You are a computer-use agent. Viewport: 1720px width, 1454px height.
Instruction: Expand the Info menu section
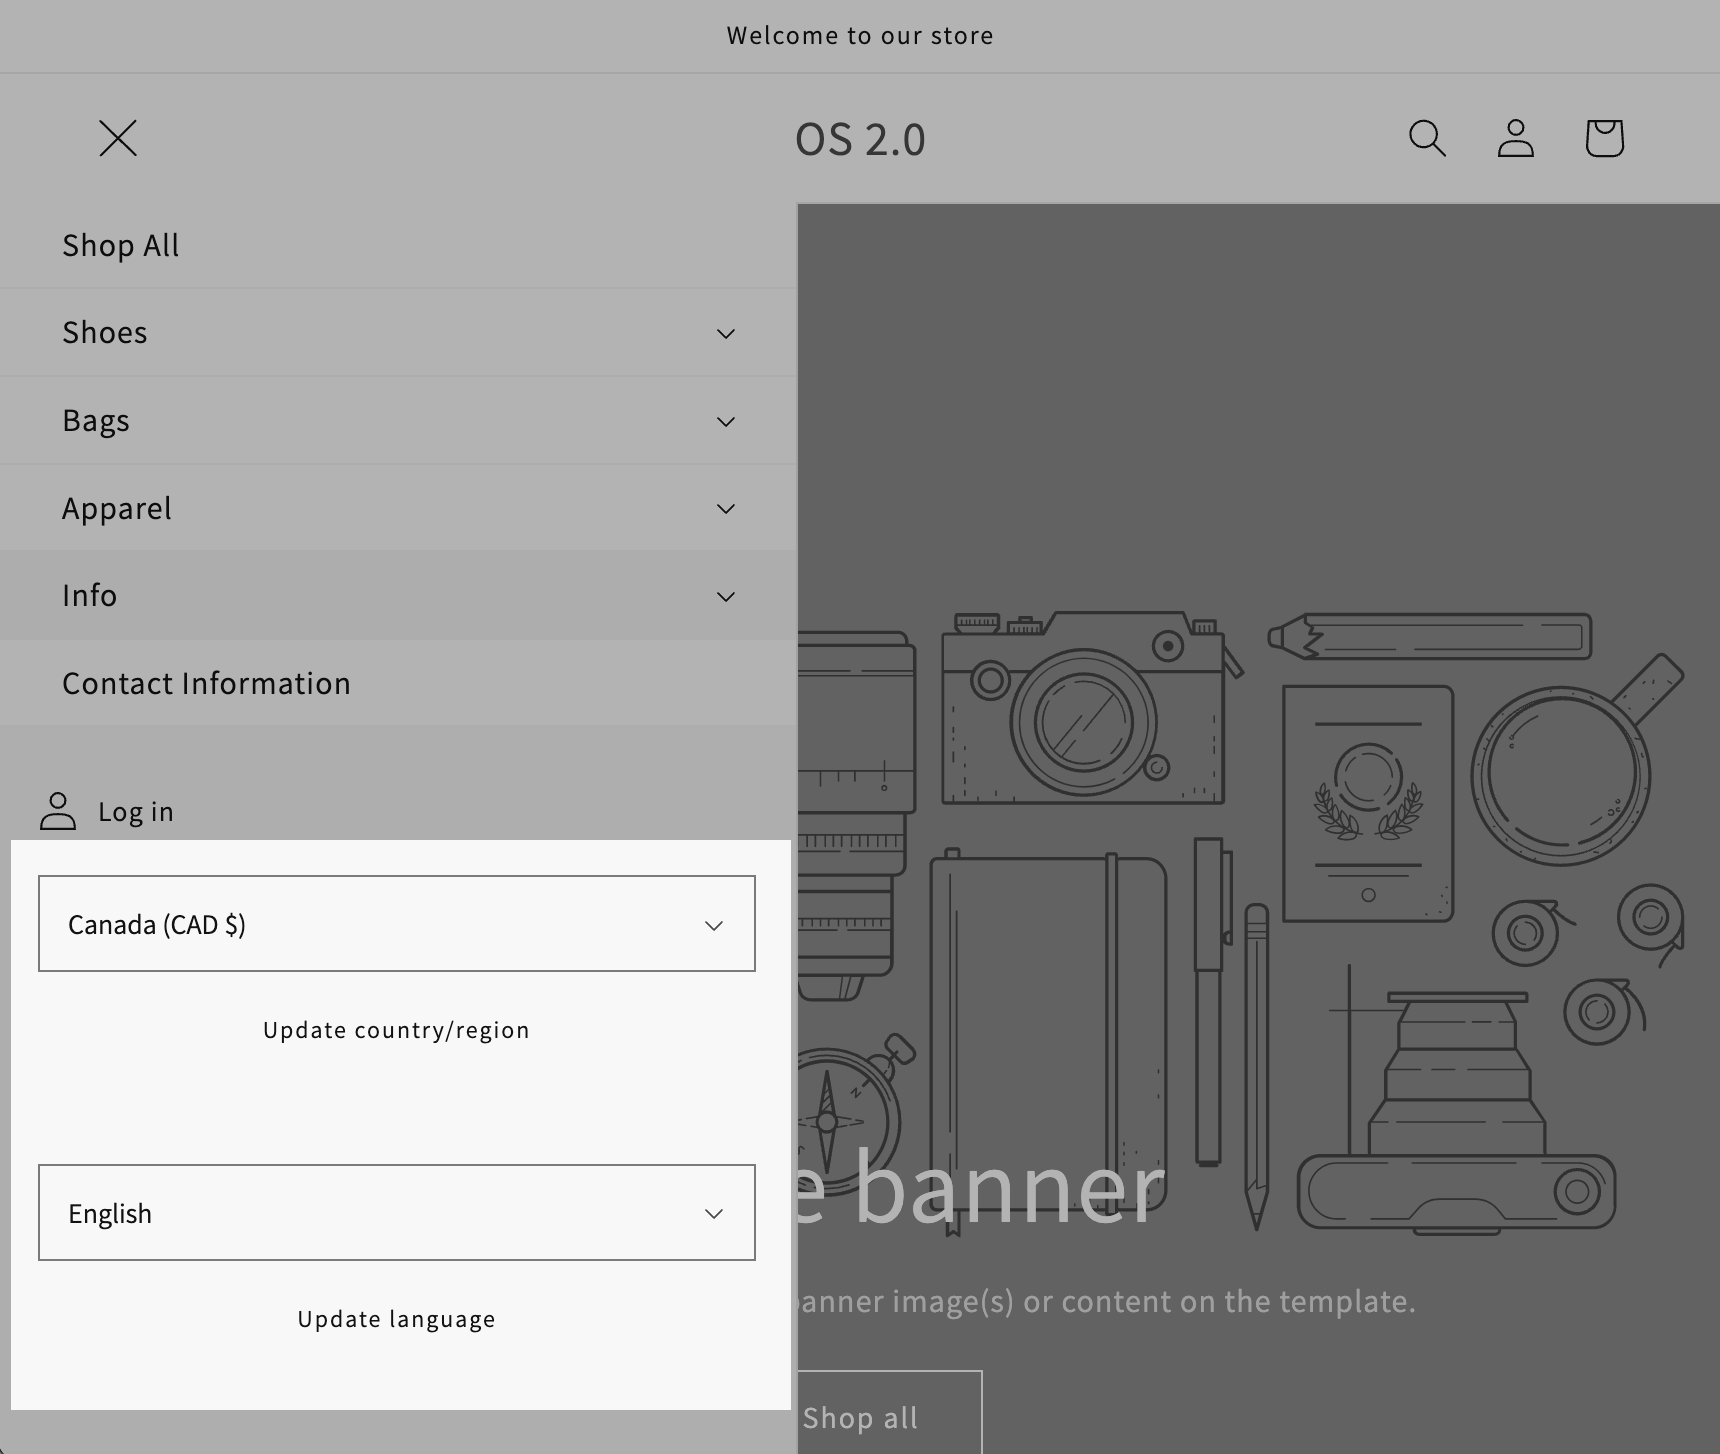[726, 595]
